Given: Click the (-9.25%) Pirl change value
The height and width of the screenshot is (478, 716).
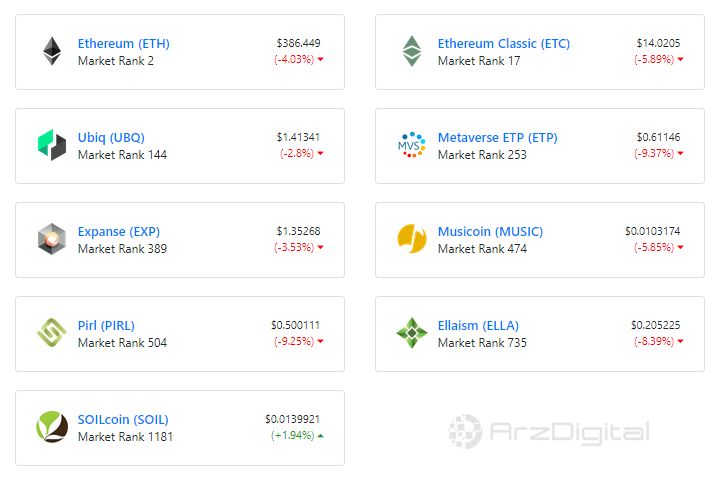Looking at the screenshot, I should [x=294, y=341].
